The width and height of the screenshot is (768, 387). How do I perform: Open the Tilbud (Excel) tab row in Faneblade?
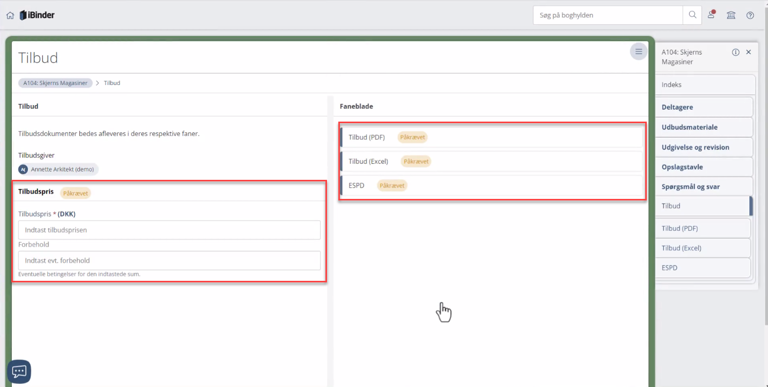pos(491,161)
